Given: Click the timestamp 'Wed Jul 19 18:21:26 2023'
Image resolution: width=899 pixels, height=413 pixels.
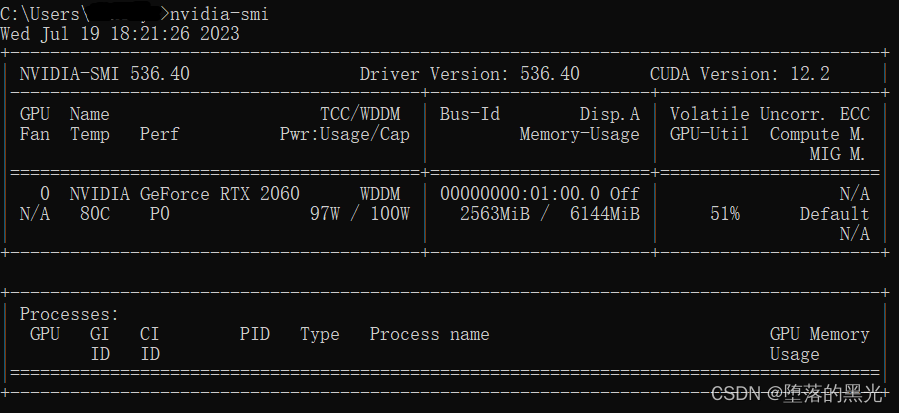Looking at the screenshot, I should tap(120, 33).
